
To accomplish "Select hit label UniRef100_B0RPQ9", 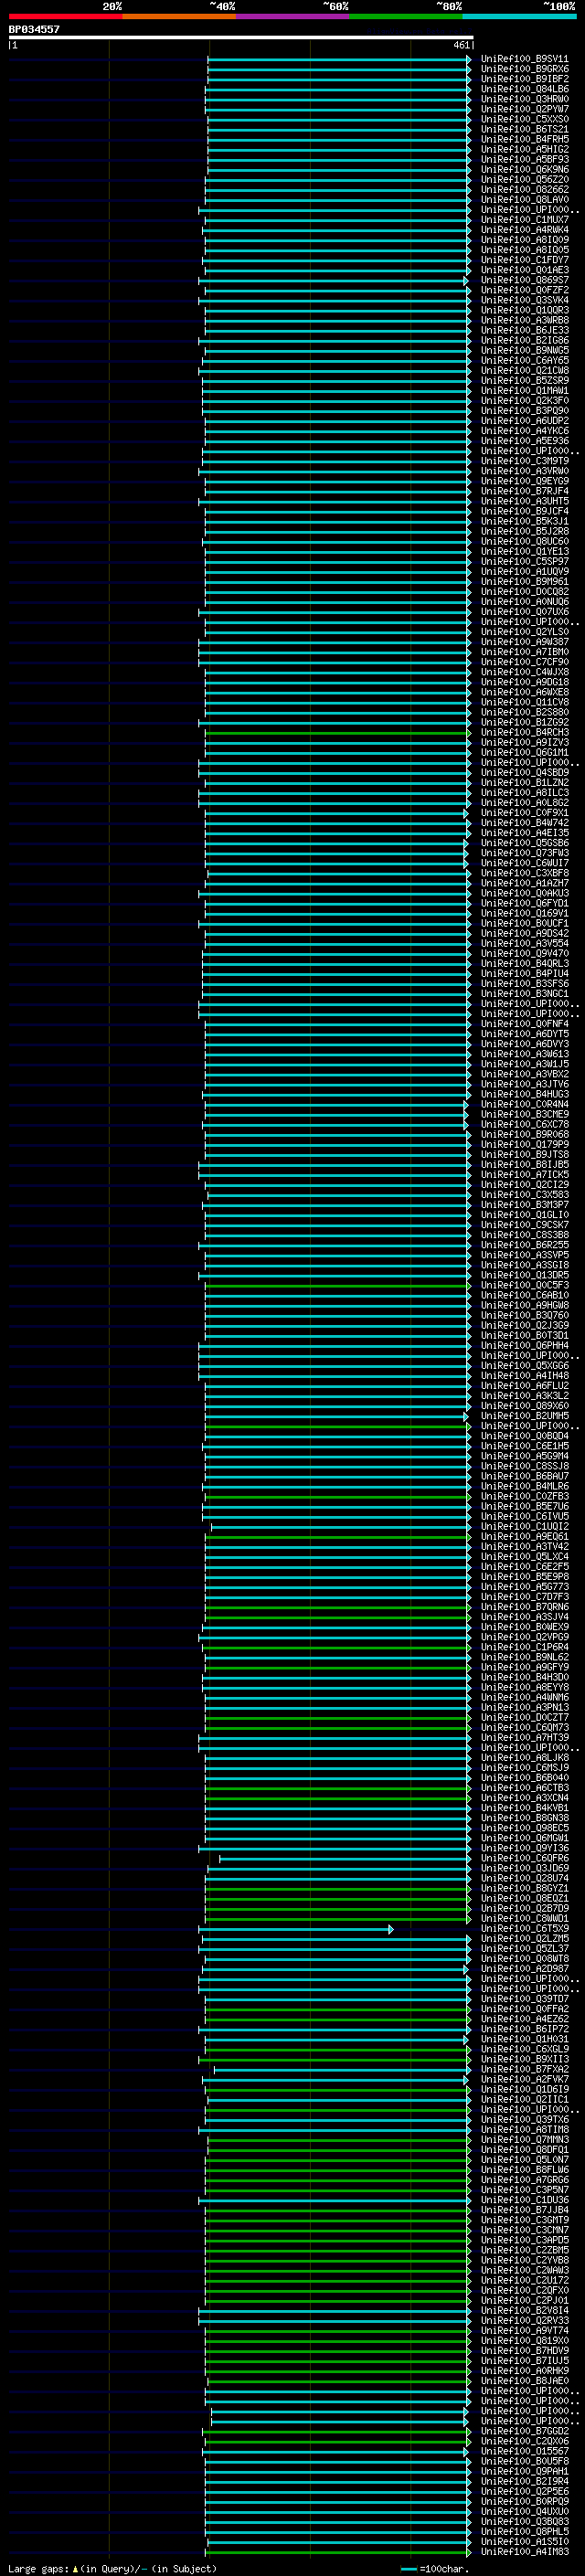I will point(524,2501).
